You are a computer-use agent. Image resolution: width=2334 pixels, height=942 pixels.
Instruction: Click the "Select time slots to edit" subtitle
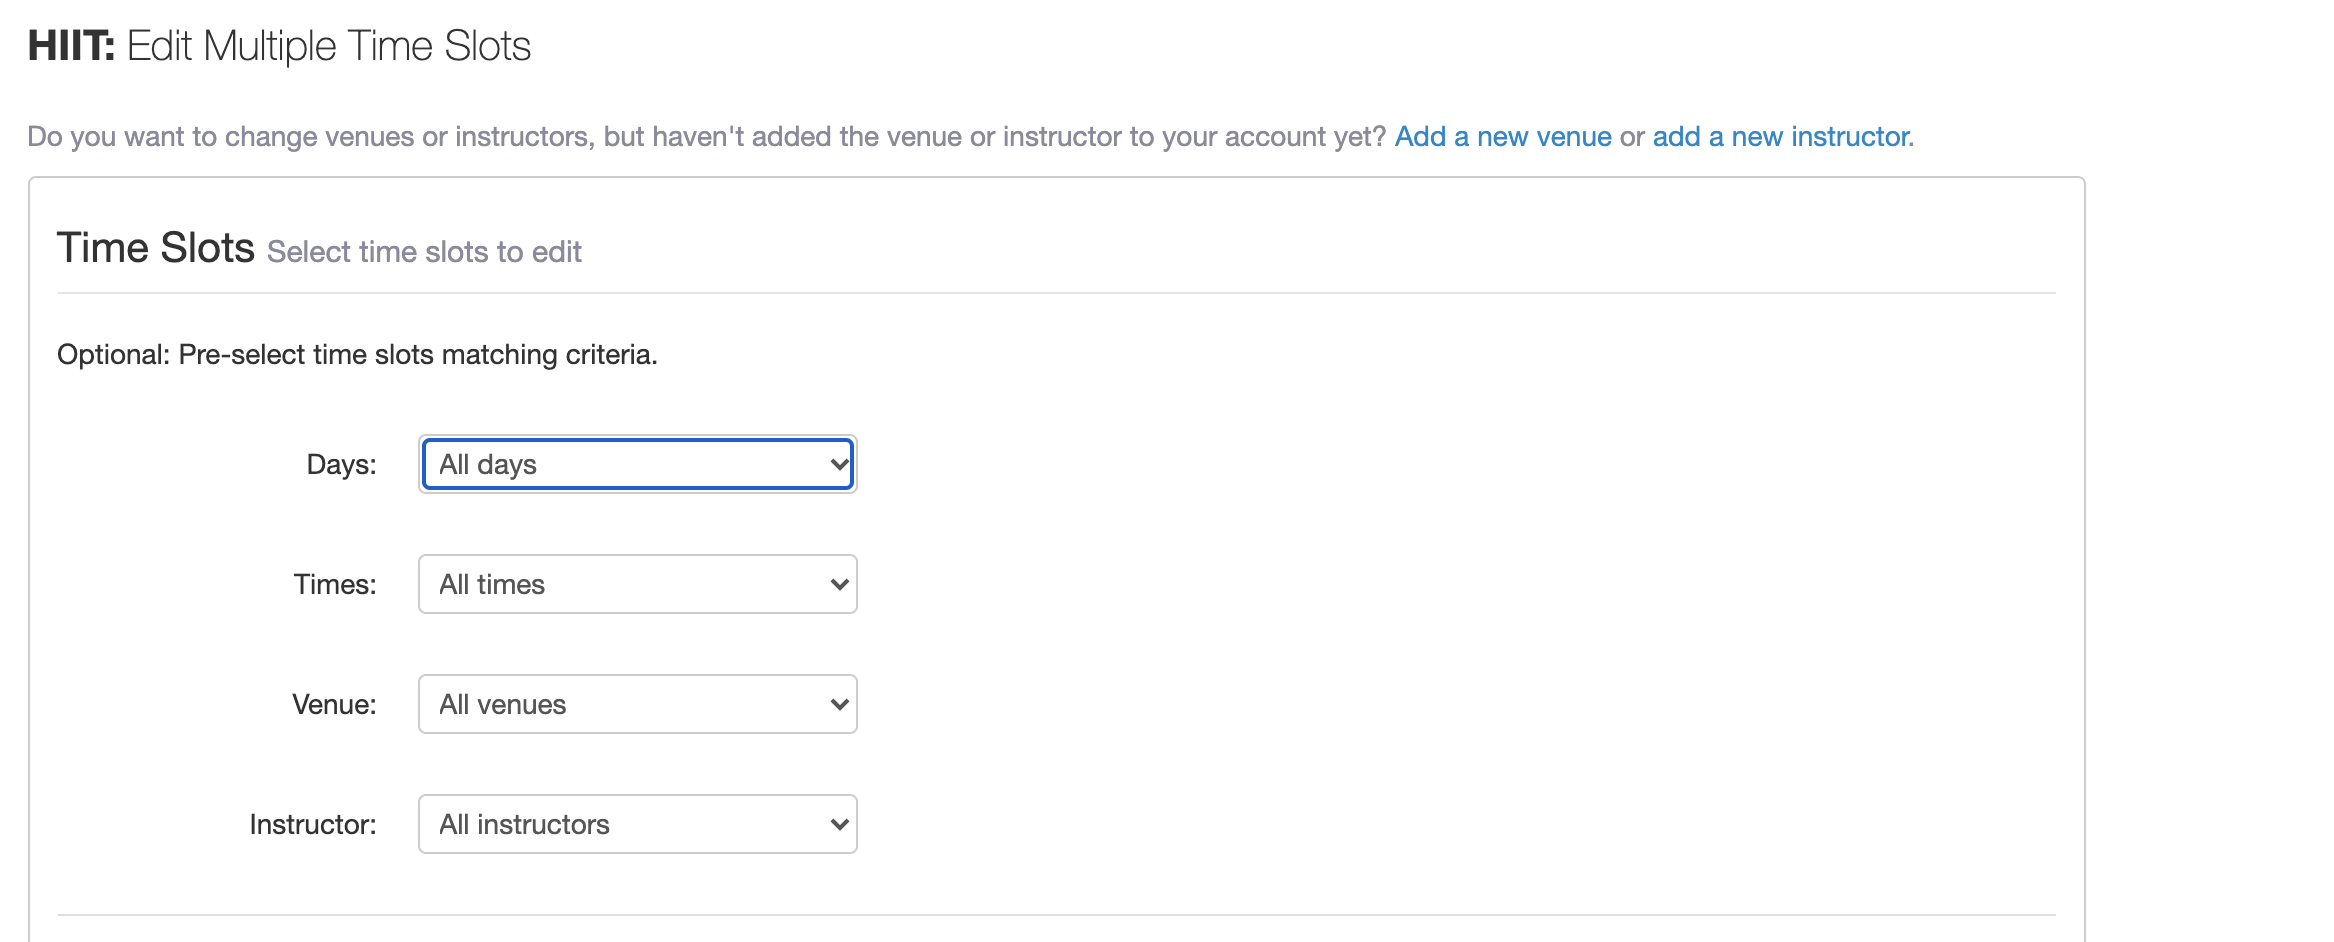coord(424,252)
